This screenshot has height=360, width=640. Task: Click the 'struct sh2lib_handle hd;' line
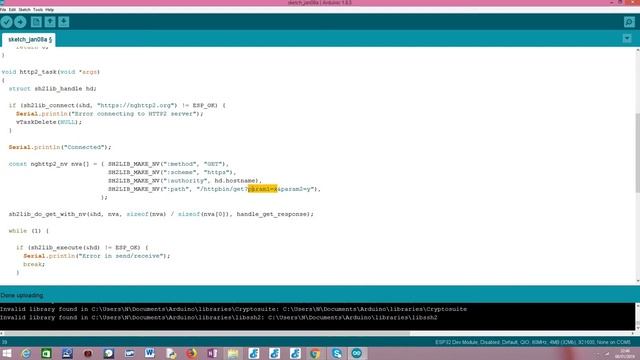[x=53, y=89]
